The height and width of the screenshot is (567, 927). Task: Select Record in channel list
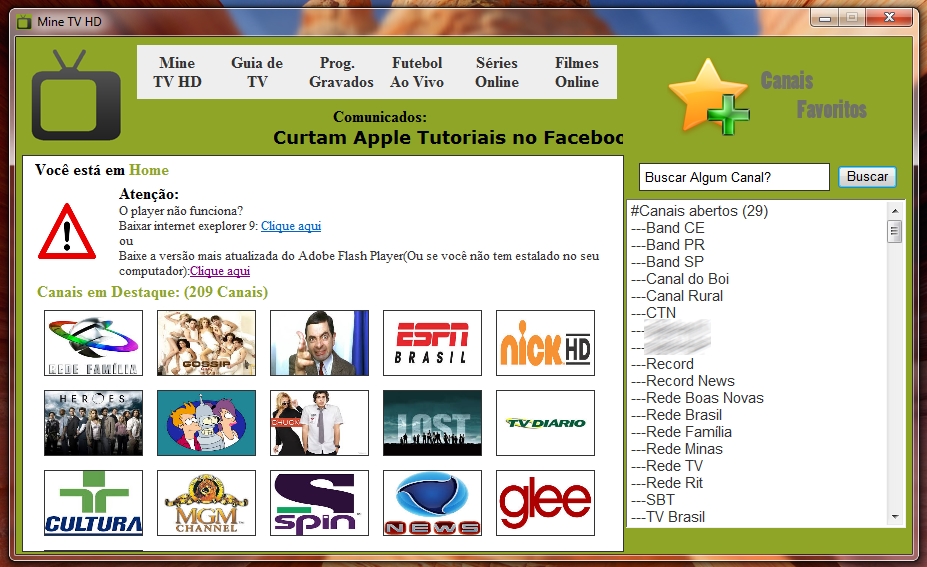pos(662,364)
